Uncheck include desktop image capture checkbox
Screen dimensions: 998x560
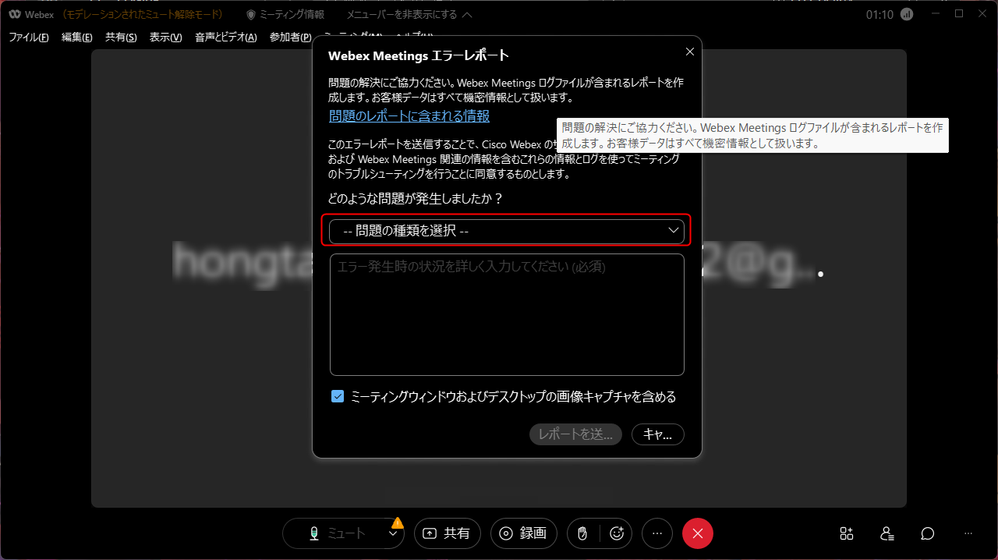337,396
